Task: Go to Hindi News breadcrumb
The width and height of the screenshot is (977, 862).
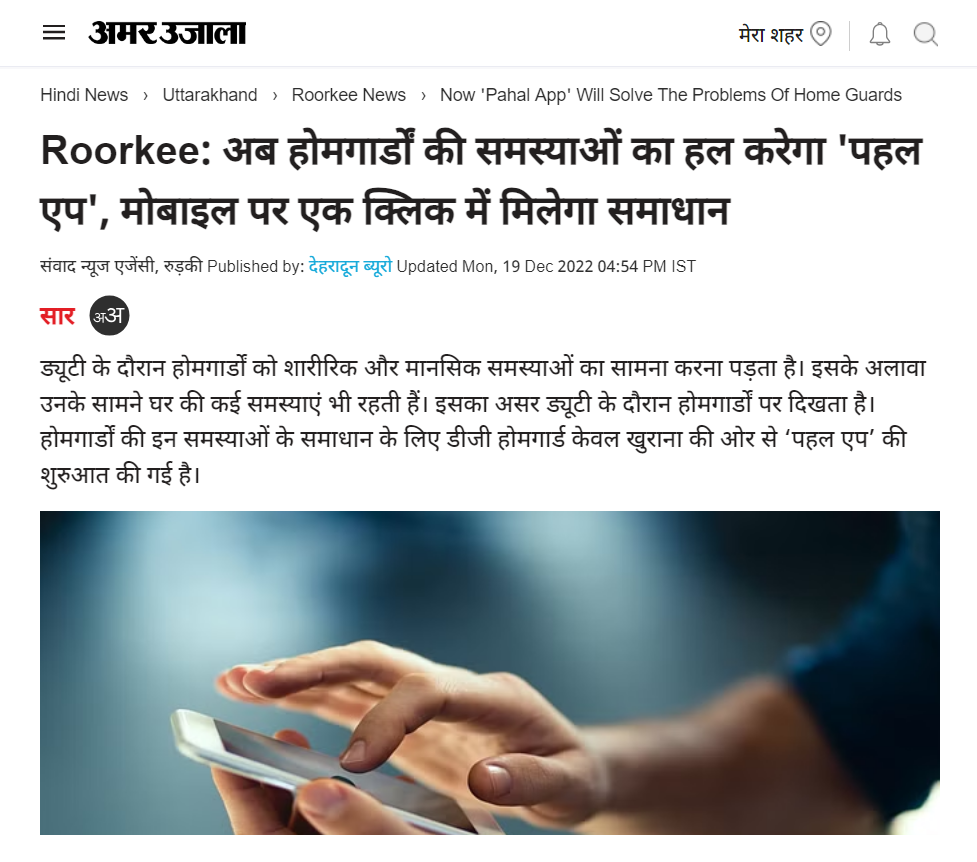Action: (x=84, y=95)
